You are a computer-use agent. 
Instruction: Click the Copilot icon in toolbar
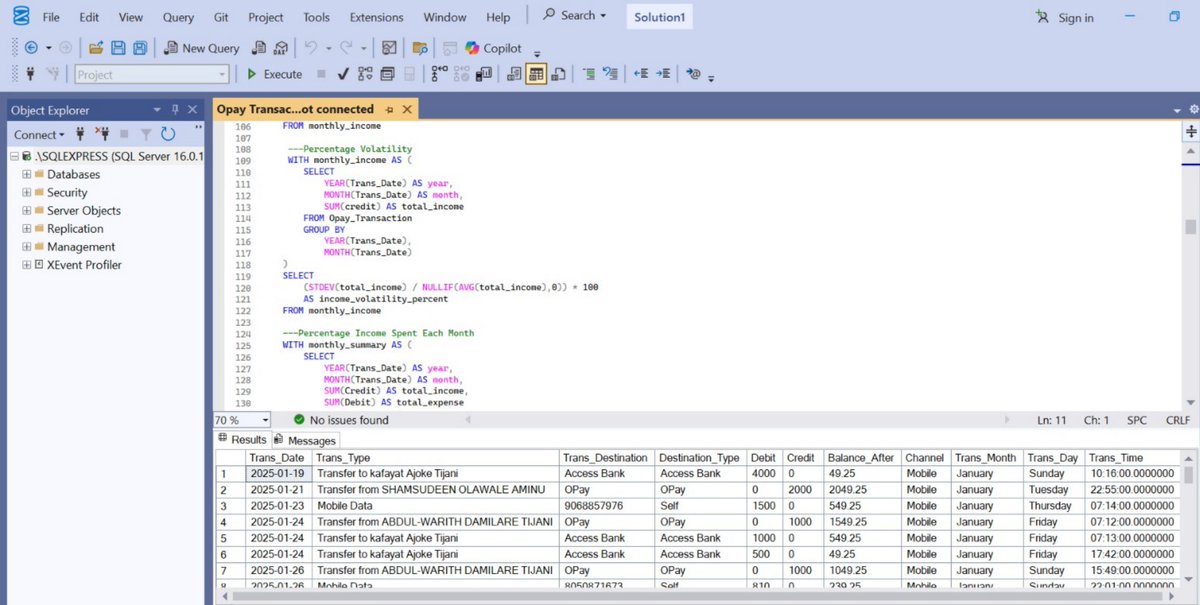(472, 47)
